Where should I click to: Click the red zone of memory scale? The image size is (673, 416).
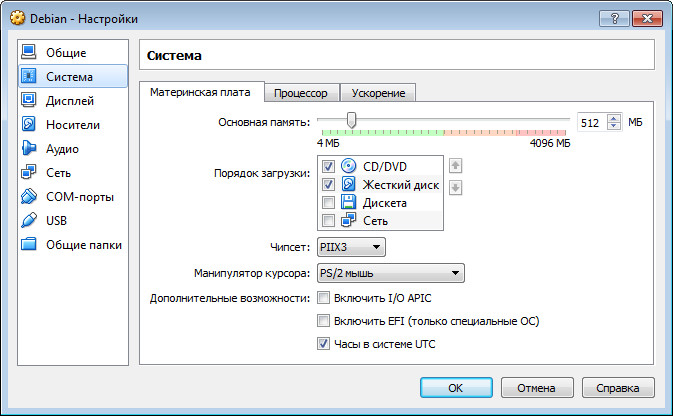[x=541, y=133]
